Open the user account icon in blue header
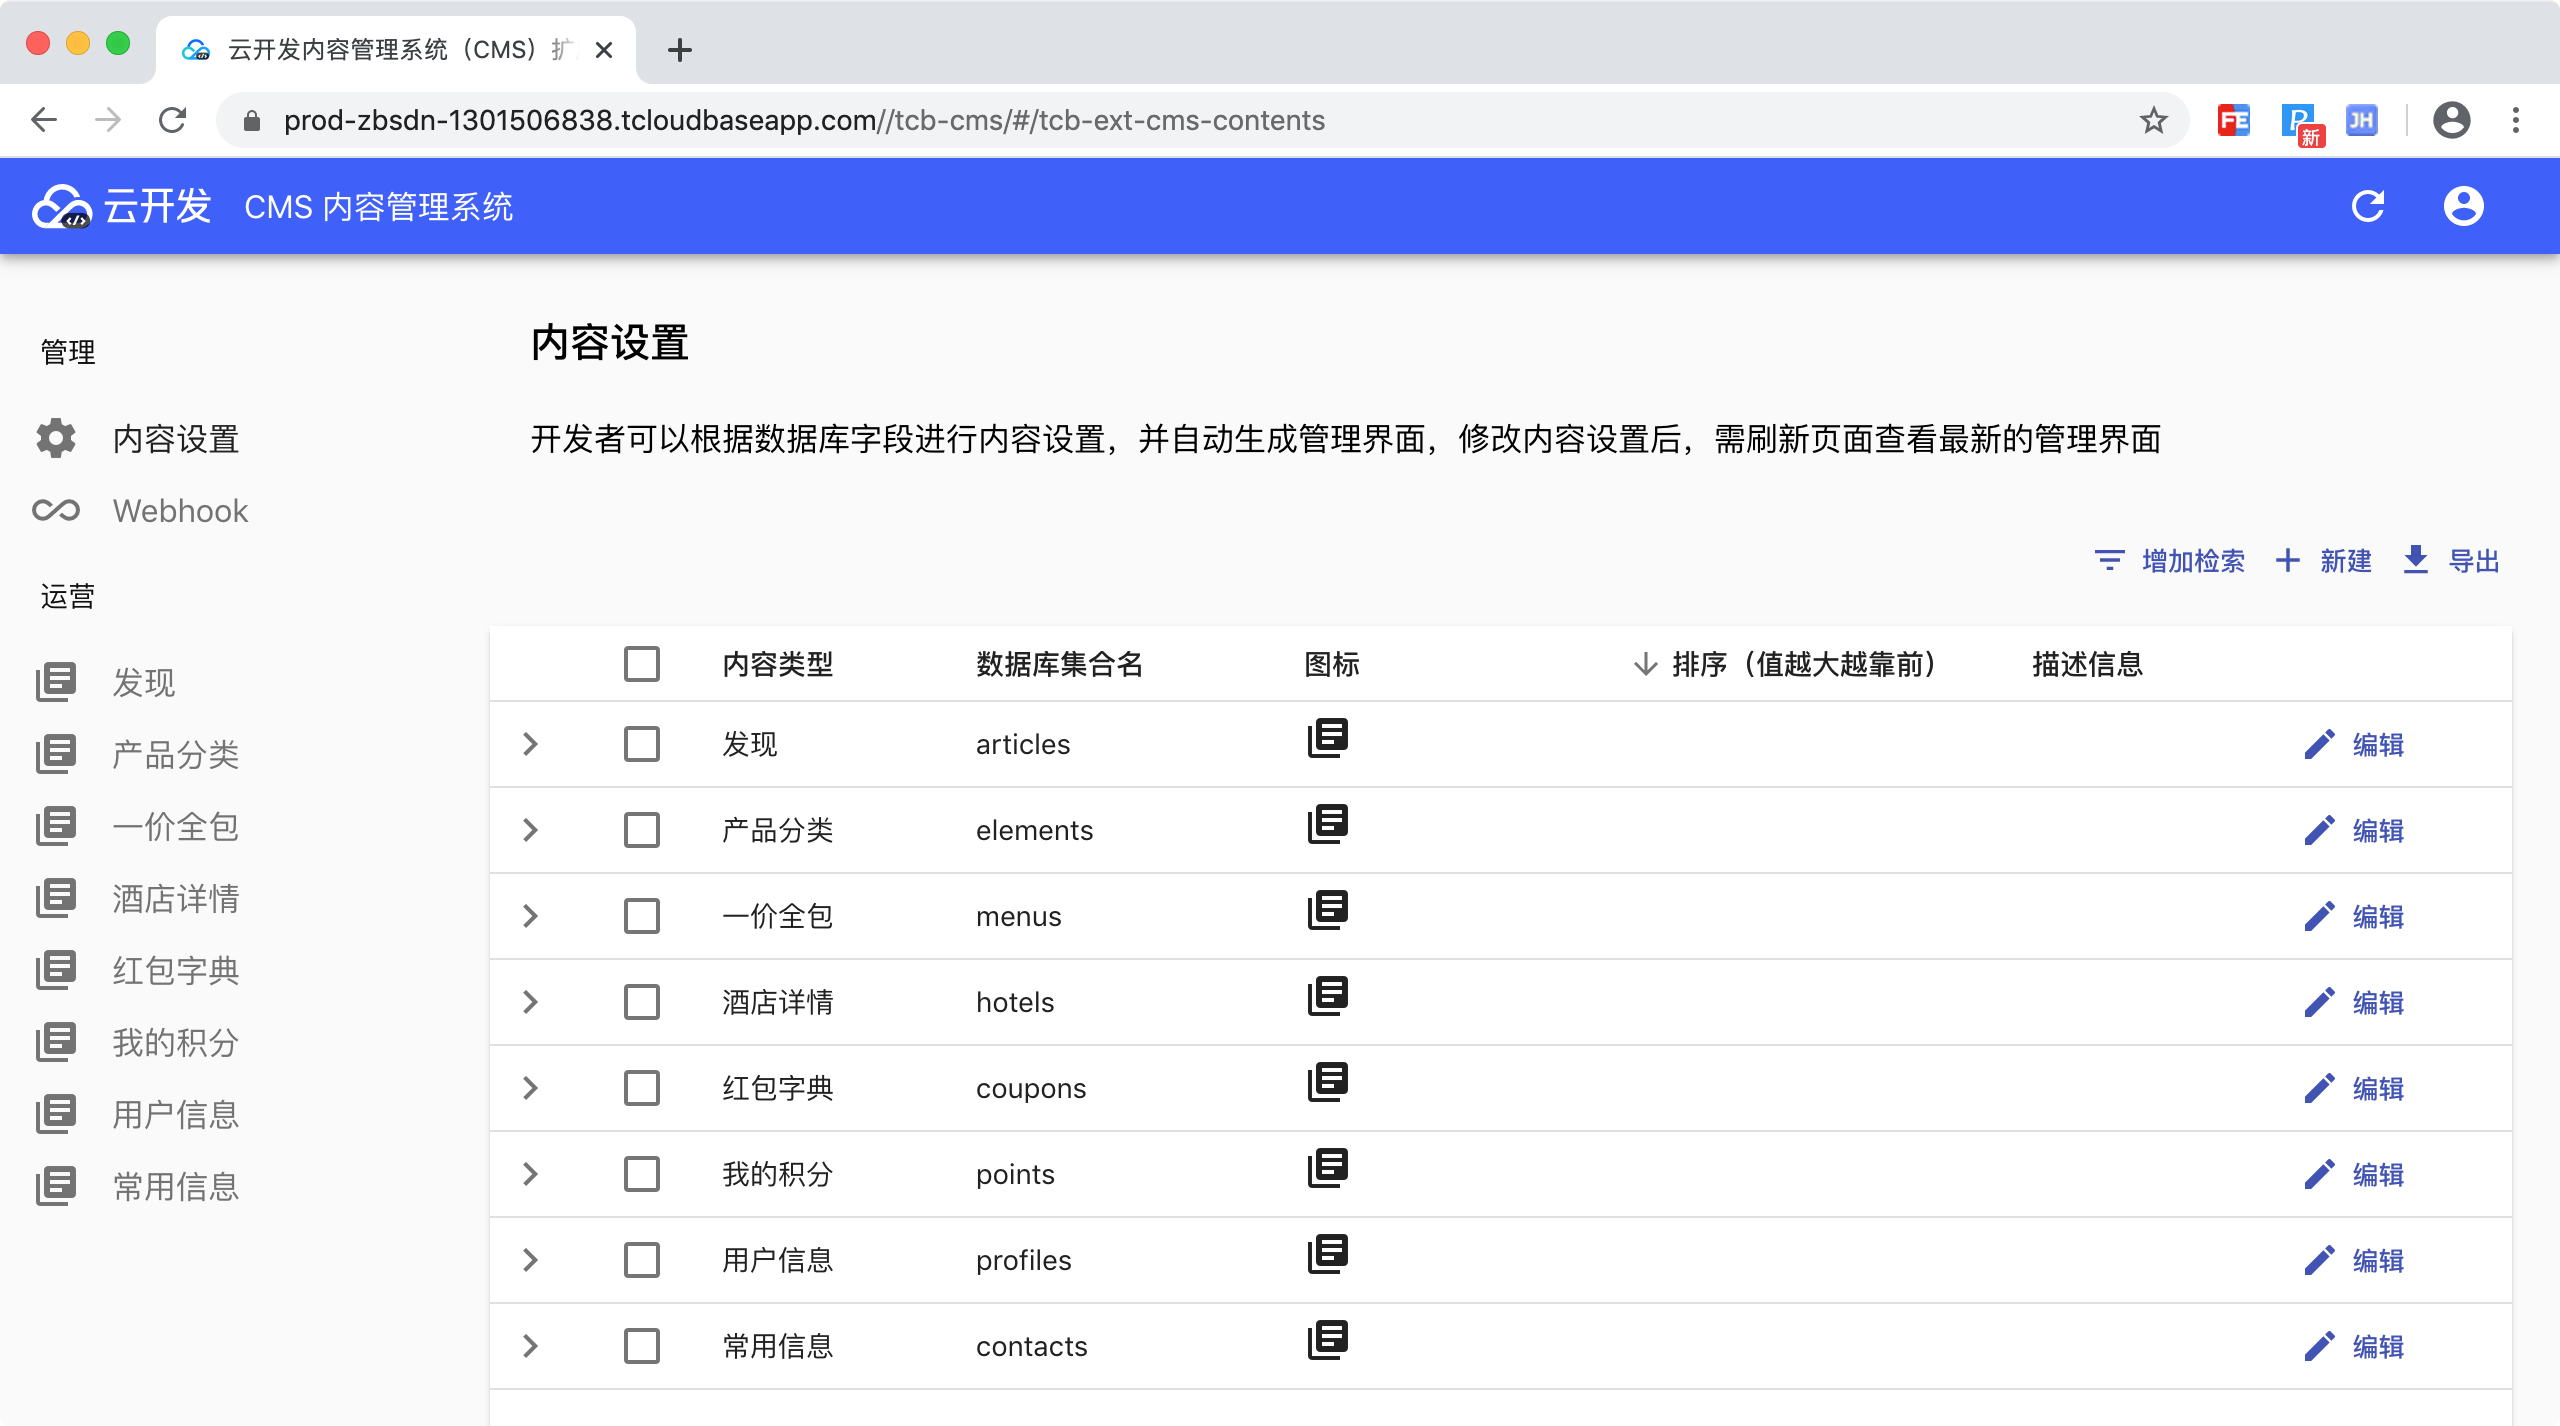Image resolution: width=2560 pixels, height=1426 pixels. coord(2463,207)
